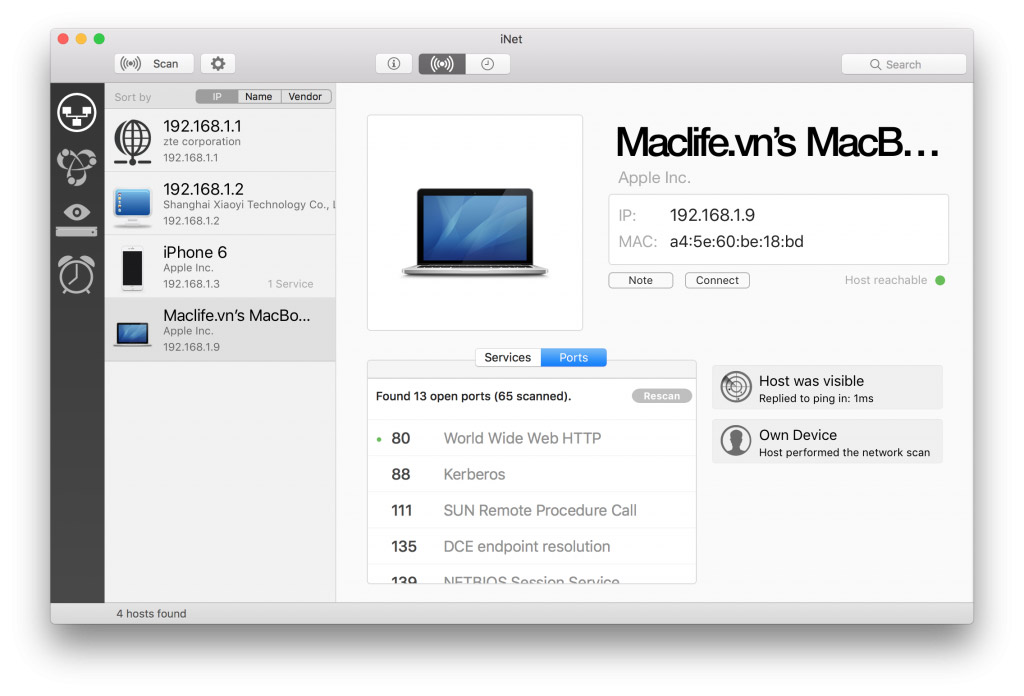1024x696 pixels.
Task: Click the Host reachable green indicator
Action: click(940, 280)
